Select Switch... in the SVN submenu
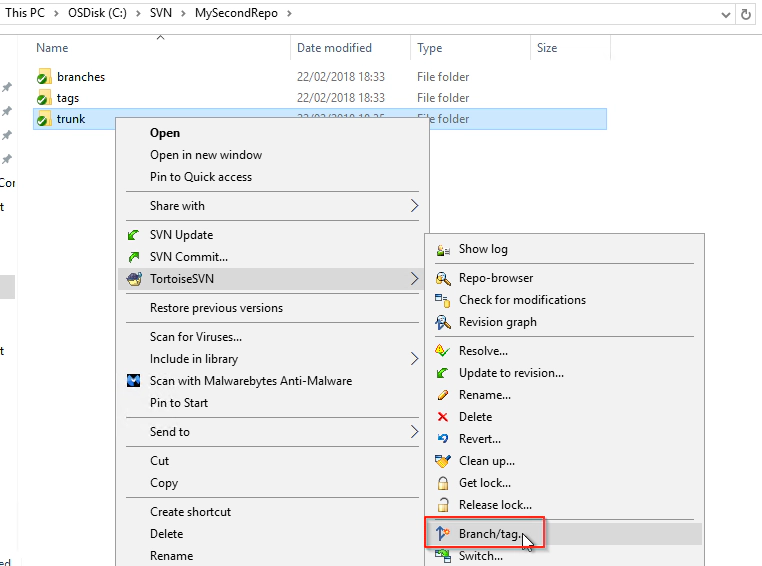This screenshot has width=762, height=566. (480, 556)
